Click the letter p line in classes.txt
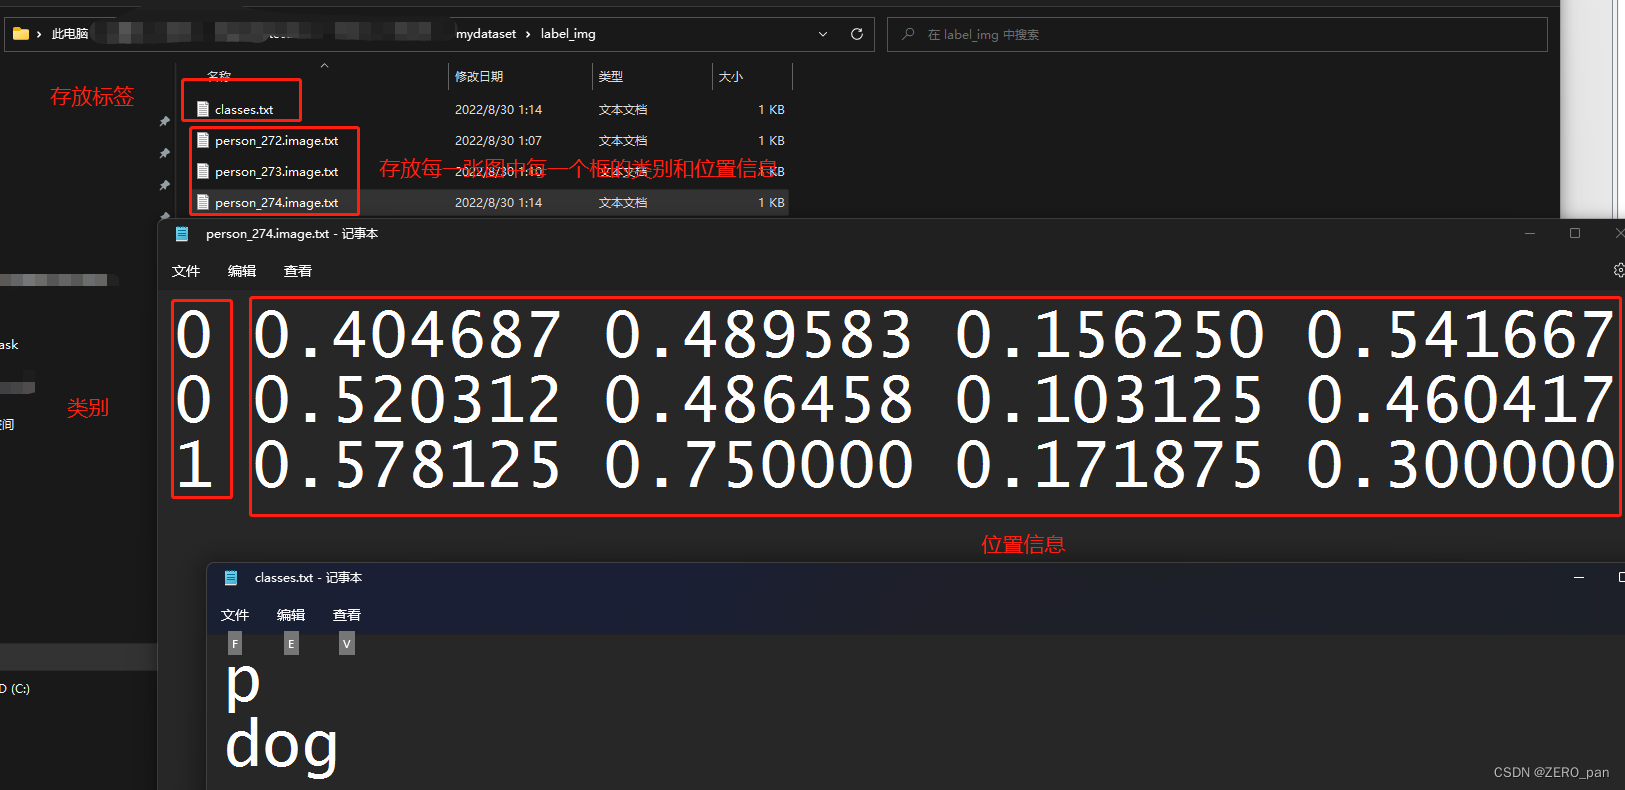 click(x=243, y=686)
